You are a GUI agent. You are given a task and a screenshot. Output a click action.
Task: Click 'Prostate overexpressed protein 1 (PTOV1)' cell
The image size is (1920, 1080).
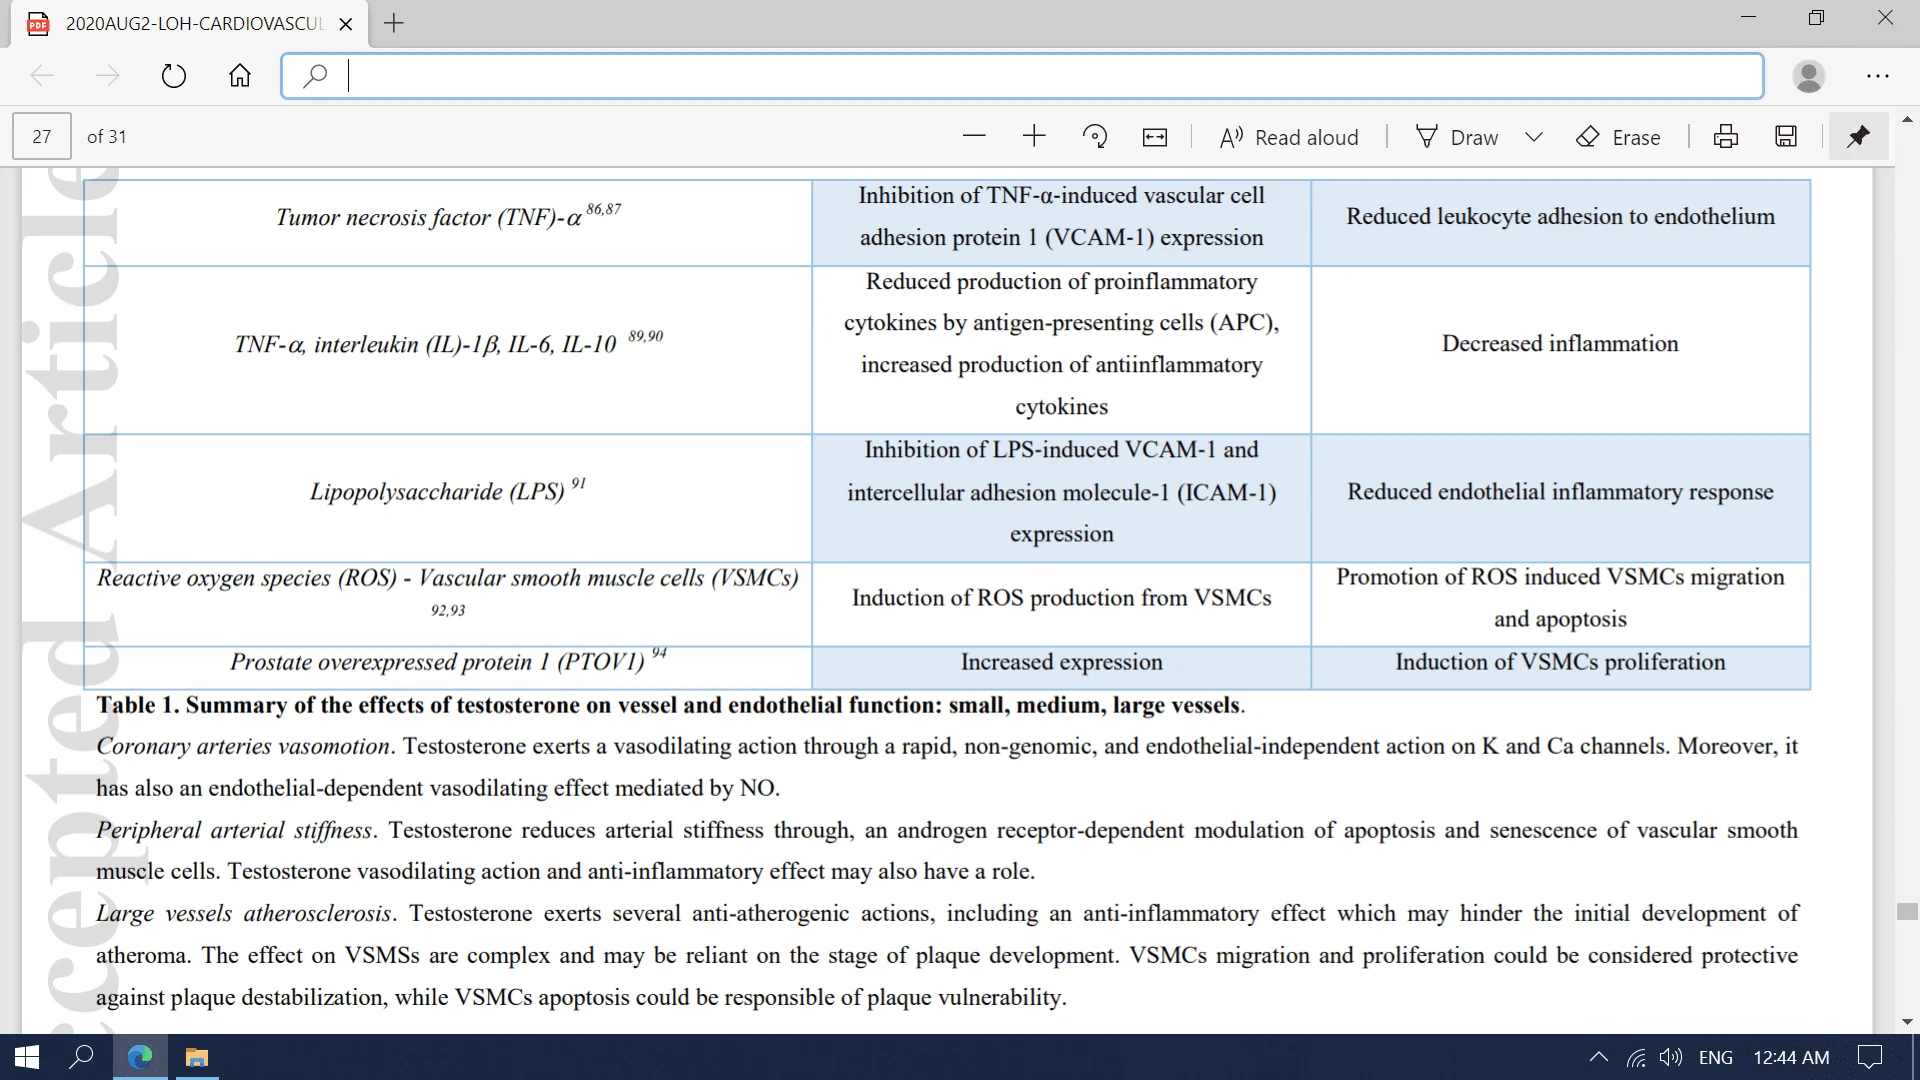pyautogui.click(x=448, y=667)
